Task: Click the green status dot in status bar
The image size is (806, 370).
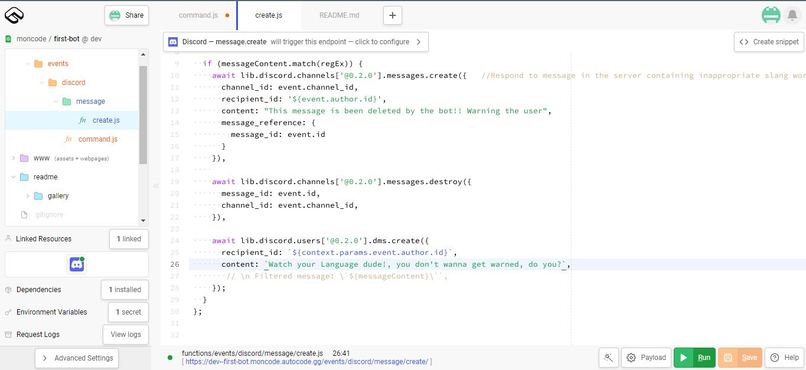Action: [x=170, y=357]
